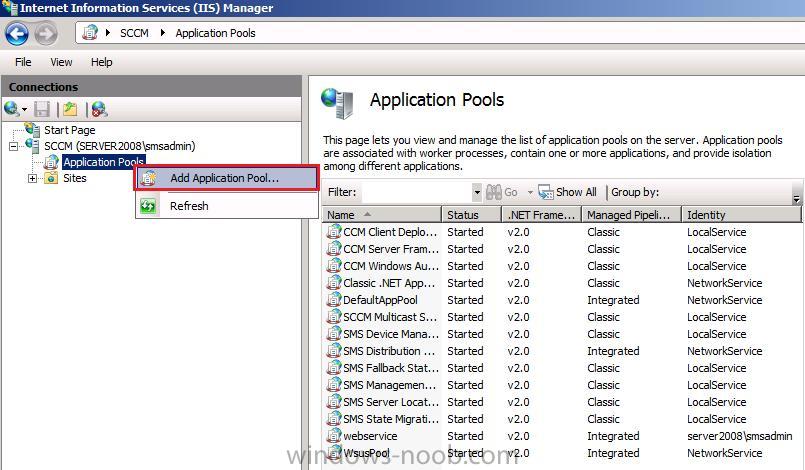Click the Go filter button
The height and width of the screenshot is (470, 805).
[x=502, y=192]
